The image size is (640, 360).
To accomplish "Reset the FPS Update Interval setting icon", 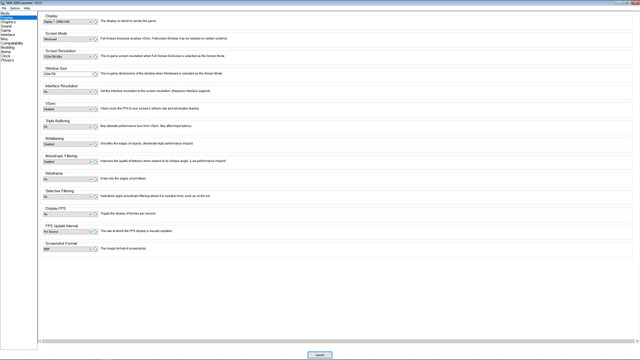I will pyautogui.click(x=96, y=231).
